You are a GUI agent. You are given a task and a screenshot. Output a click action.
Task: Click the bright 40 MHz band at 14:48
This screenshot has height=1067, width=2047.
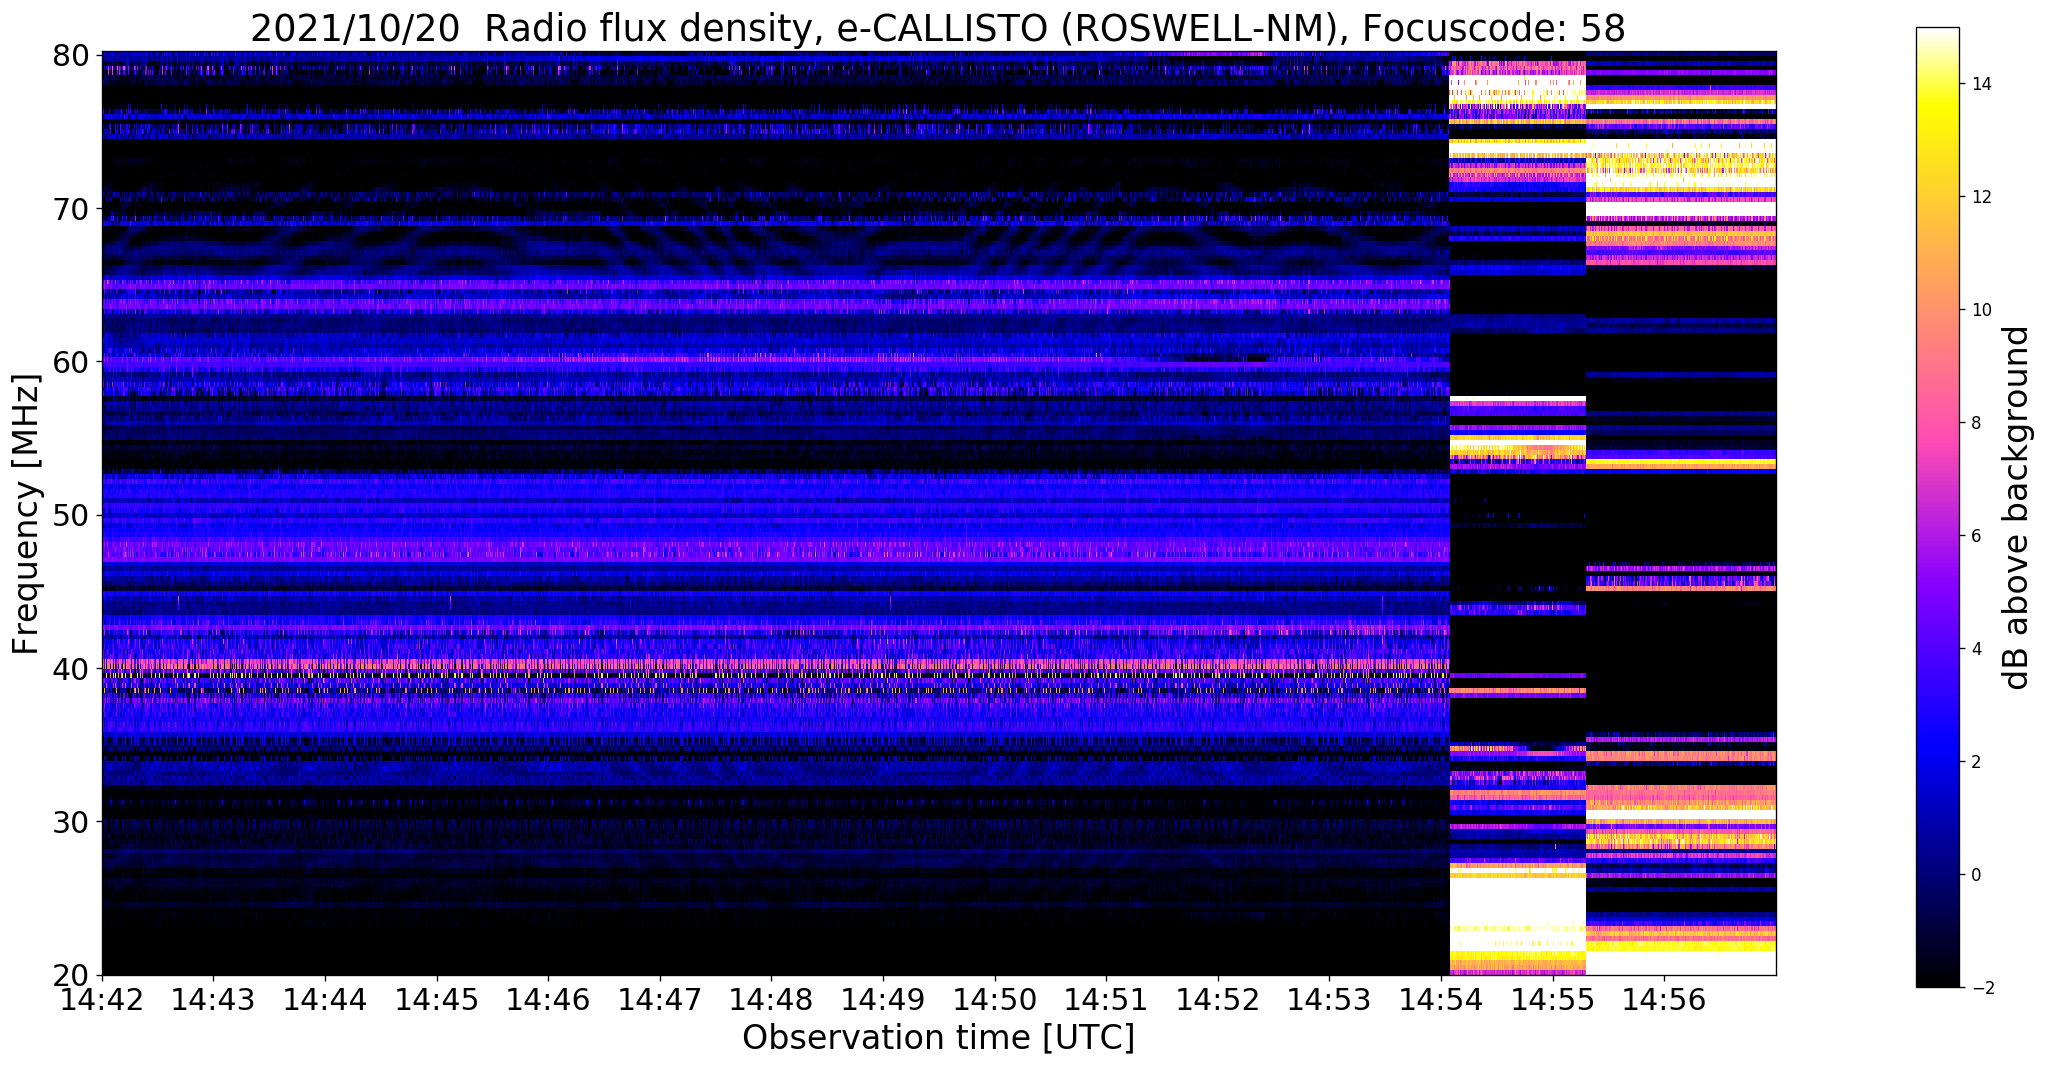[x=771, y=664]
